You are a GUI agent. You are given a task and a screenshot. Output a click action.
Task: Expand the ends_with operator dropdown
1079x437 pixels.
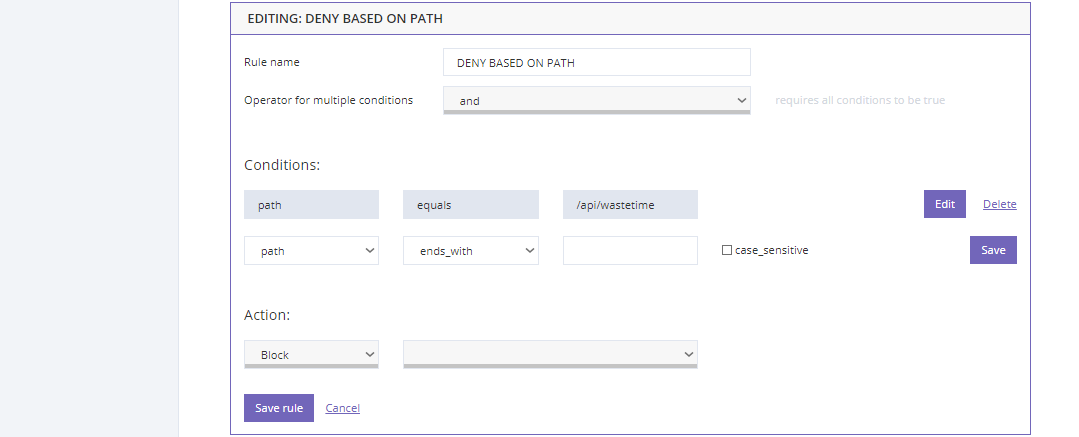coord(471,251)
